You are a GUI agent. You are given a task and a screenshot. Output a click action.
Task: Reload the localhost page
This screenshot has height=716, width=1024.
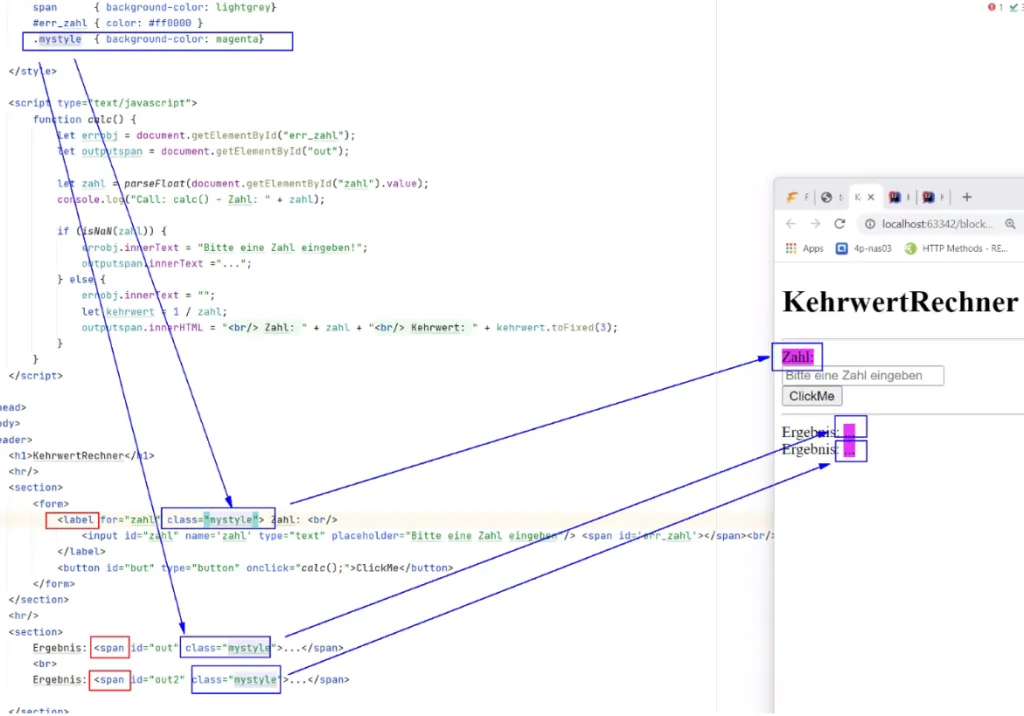[x=840, y=224]
